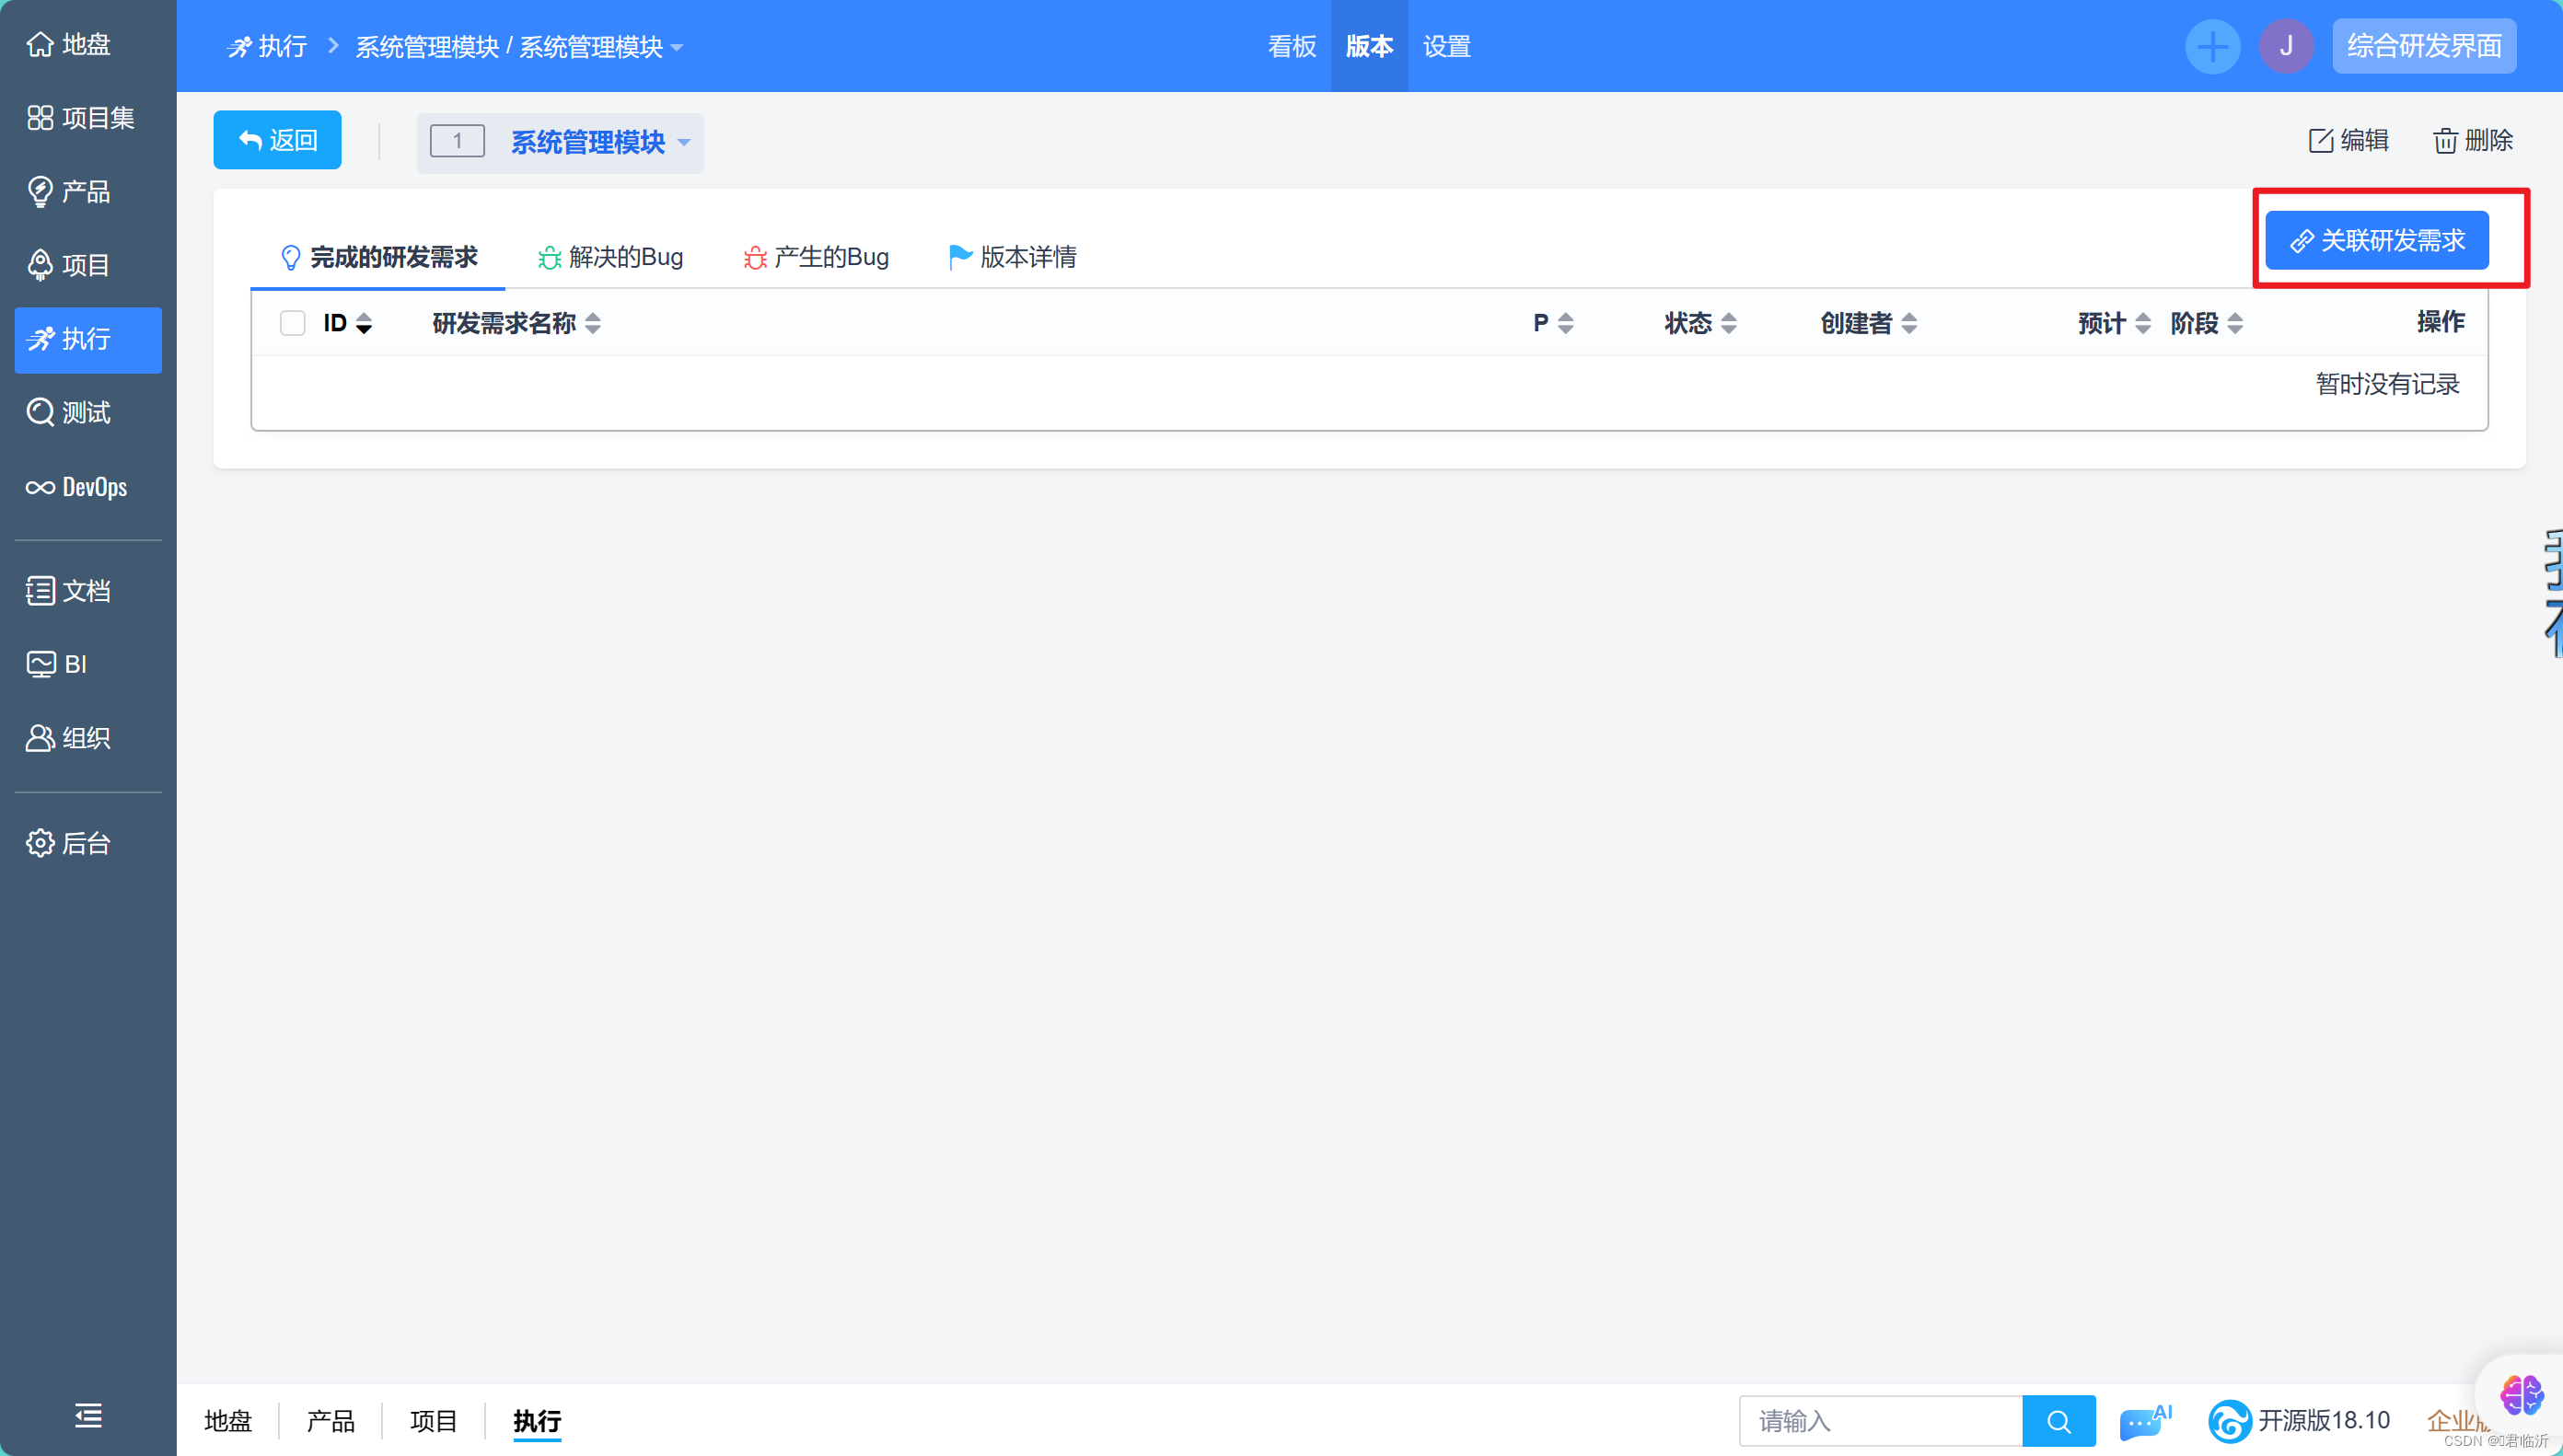Screen dimensions: 2563x1456
Task: Toggle the select-all checkbox in table header
Action: 292,323
